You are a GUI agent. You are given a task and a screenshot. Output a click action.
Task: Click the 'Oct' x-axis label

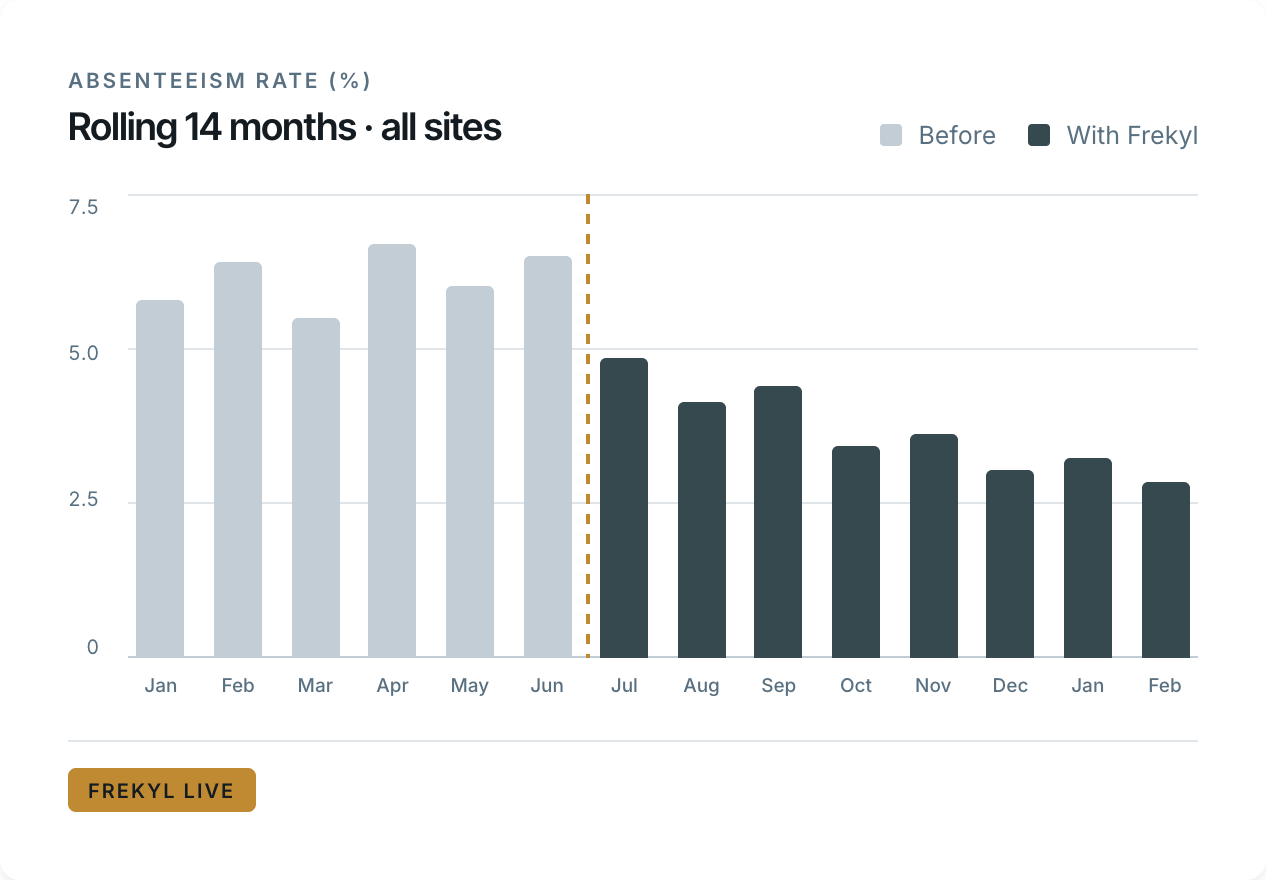[856, 686]
